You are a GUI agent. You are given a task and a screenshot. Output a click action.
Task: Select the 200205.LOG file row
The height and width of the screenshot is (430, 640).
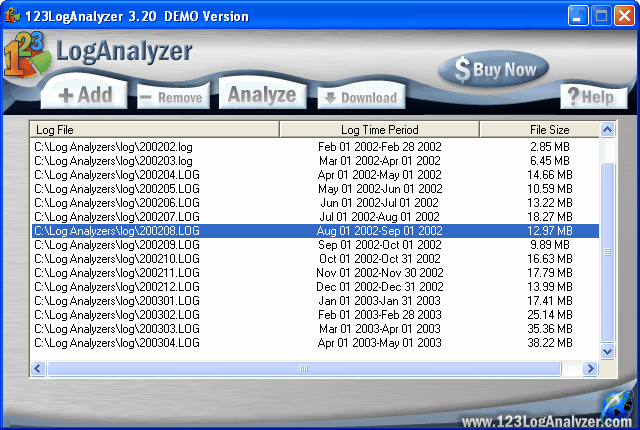tap(315, 189)
